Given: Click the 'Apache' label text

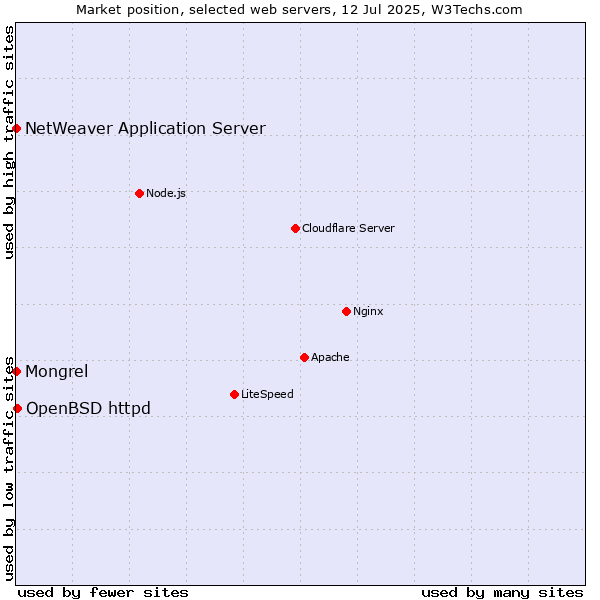Looking at the screenshot, I should 330,357.
